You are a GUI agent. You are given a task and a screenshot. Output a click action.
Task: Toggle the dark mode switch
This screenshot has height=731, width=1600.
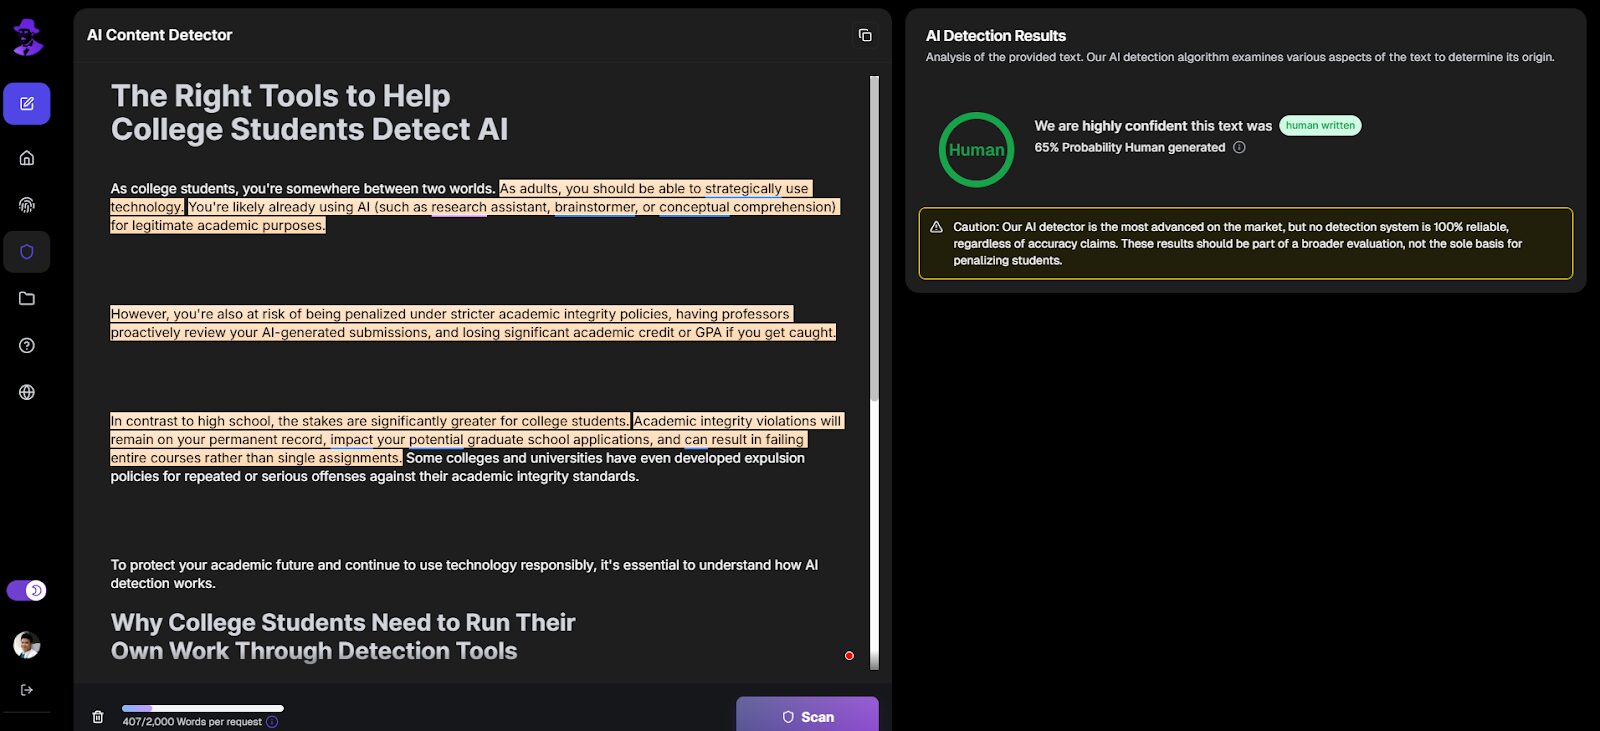coord(27,591)
